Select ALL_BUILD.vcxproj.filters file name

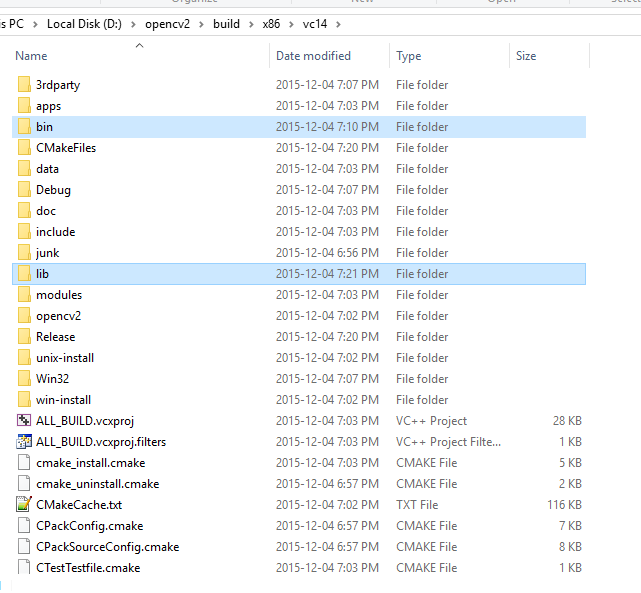click(x=101, y=442)
